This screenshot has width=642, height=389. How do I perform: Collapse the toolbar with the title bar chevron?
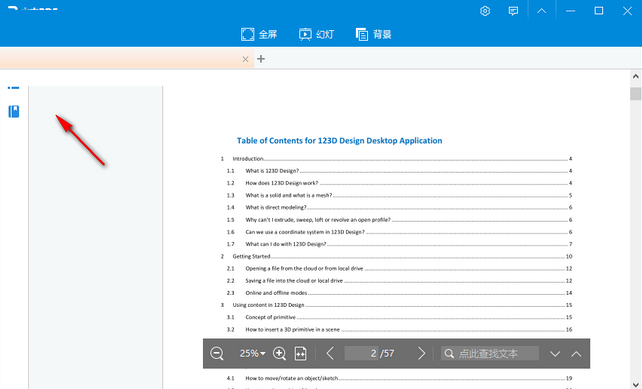(x=541, y=11)
